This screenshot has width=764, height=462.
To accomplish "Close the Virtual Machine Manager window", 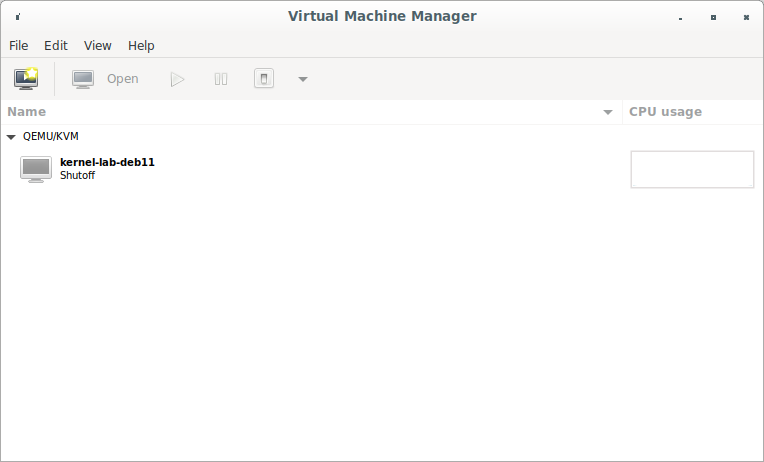I will (746, 18).
